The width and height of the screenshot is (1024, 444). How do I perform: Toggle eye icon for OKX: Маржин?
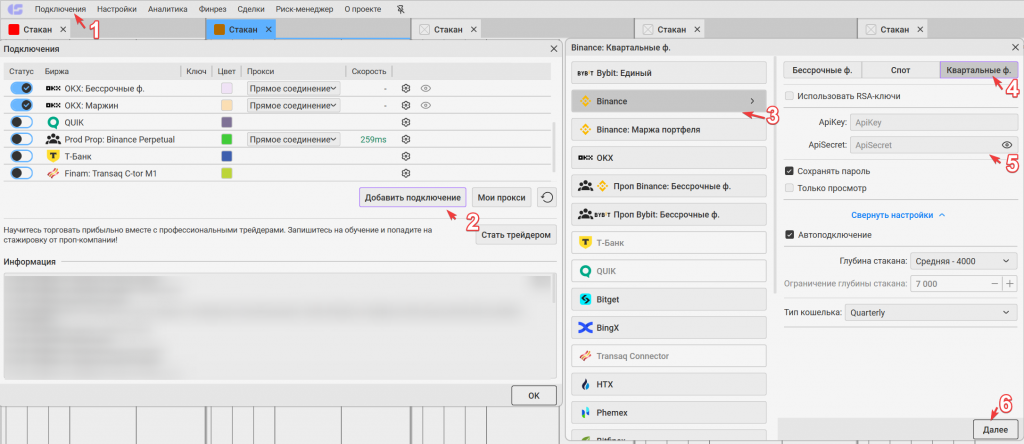pyautogui.click(x=425, y=105)
